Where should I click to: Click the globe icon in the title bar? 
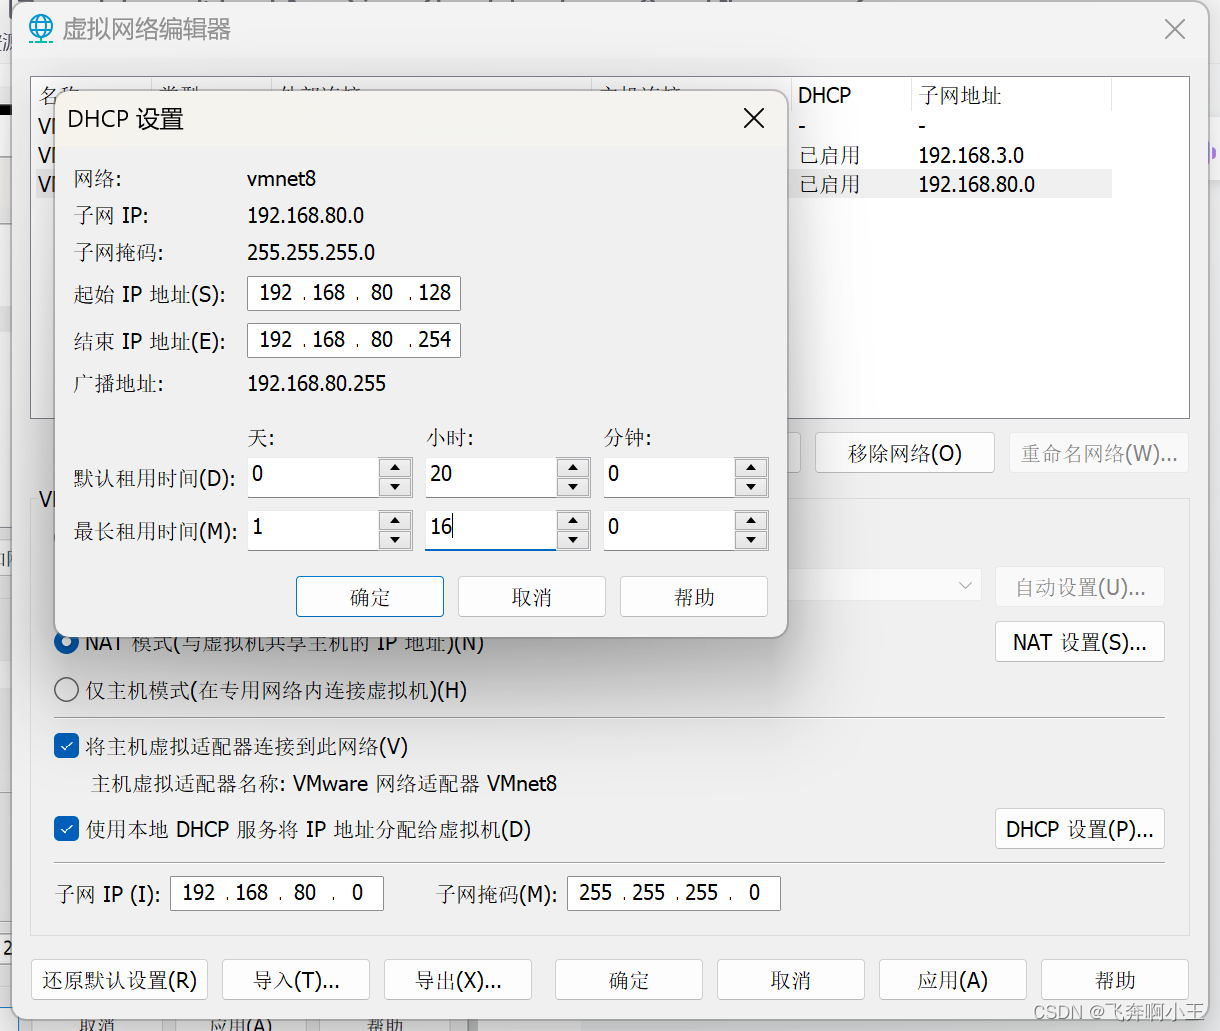coord(40,28)
